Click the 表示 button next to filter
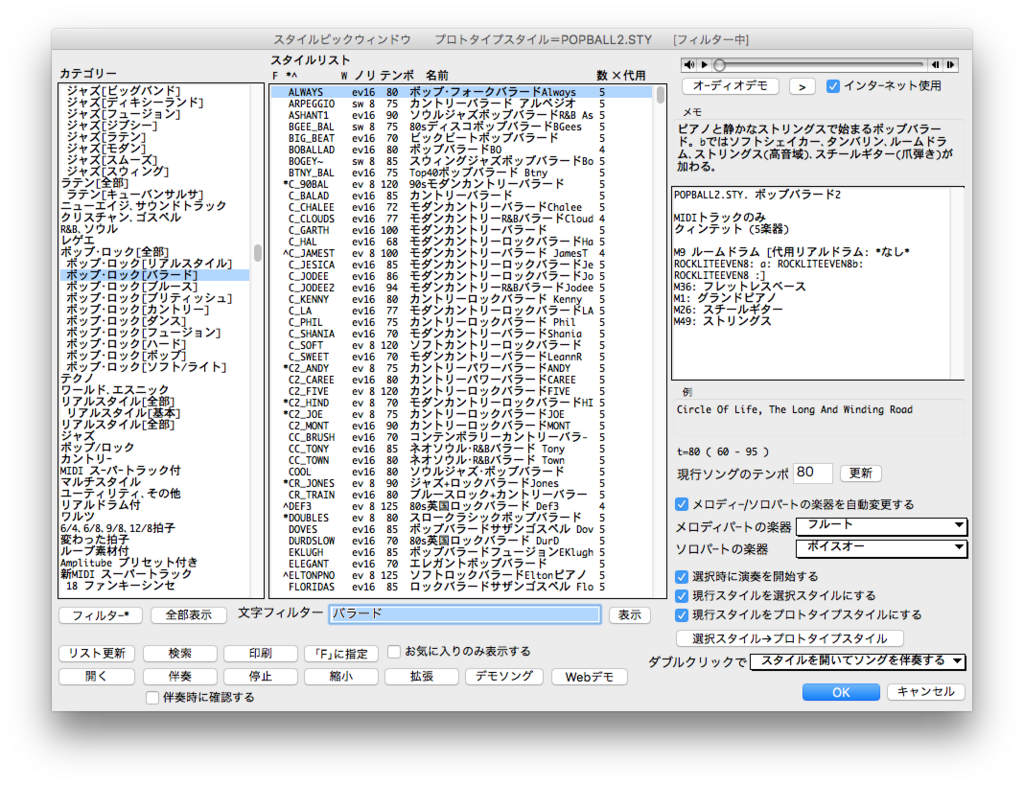Screen dimensions: 1024x786 630,615
